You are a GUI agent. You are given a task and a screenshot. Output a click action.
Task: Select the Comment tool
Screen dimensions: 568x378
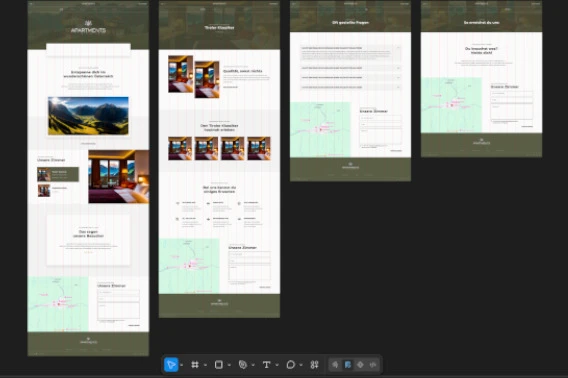click(291, 365)
